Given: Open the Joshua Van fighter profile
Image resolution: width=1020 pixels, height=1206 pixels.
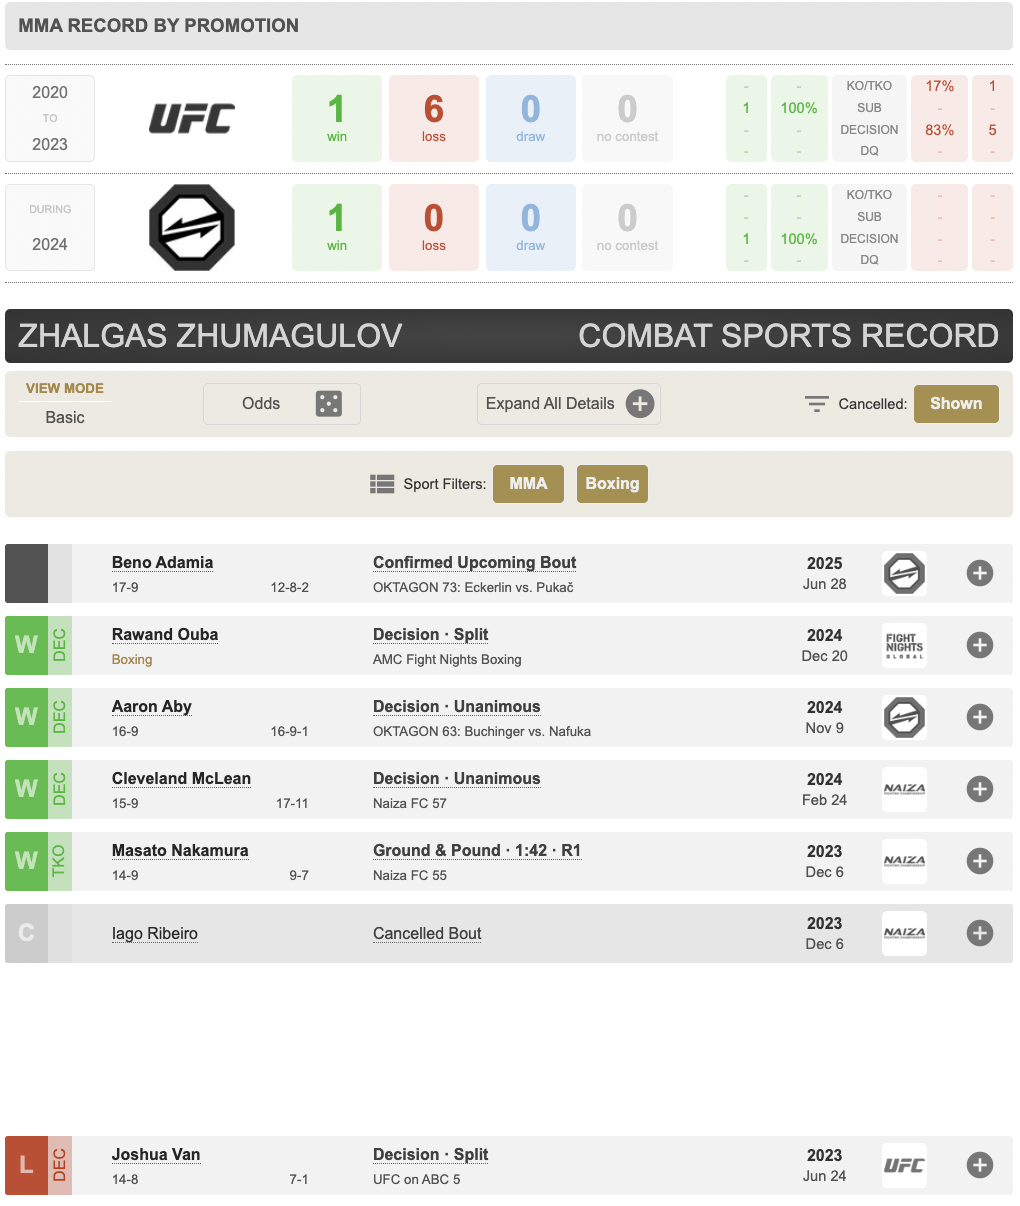Looking at the screenshot, I should (x=156, y=1155).
